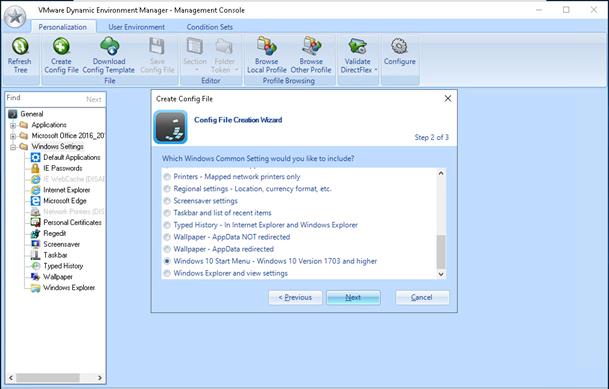609x389 pixels.
Task: Click the settings list scrollbar thumb
Action: coord(441,252)
